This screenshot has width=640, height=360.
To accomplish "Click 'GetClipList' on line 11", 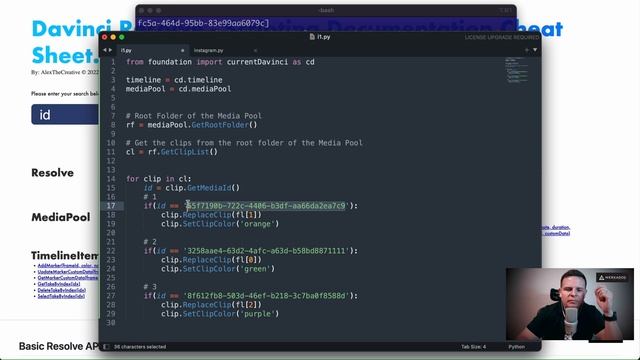I will pos(185,152).
